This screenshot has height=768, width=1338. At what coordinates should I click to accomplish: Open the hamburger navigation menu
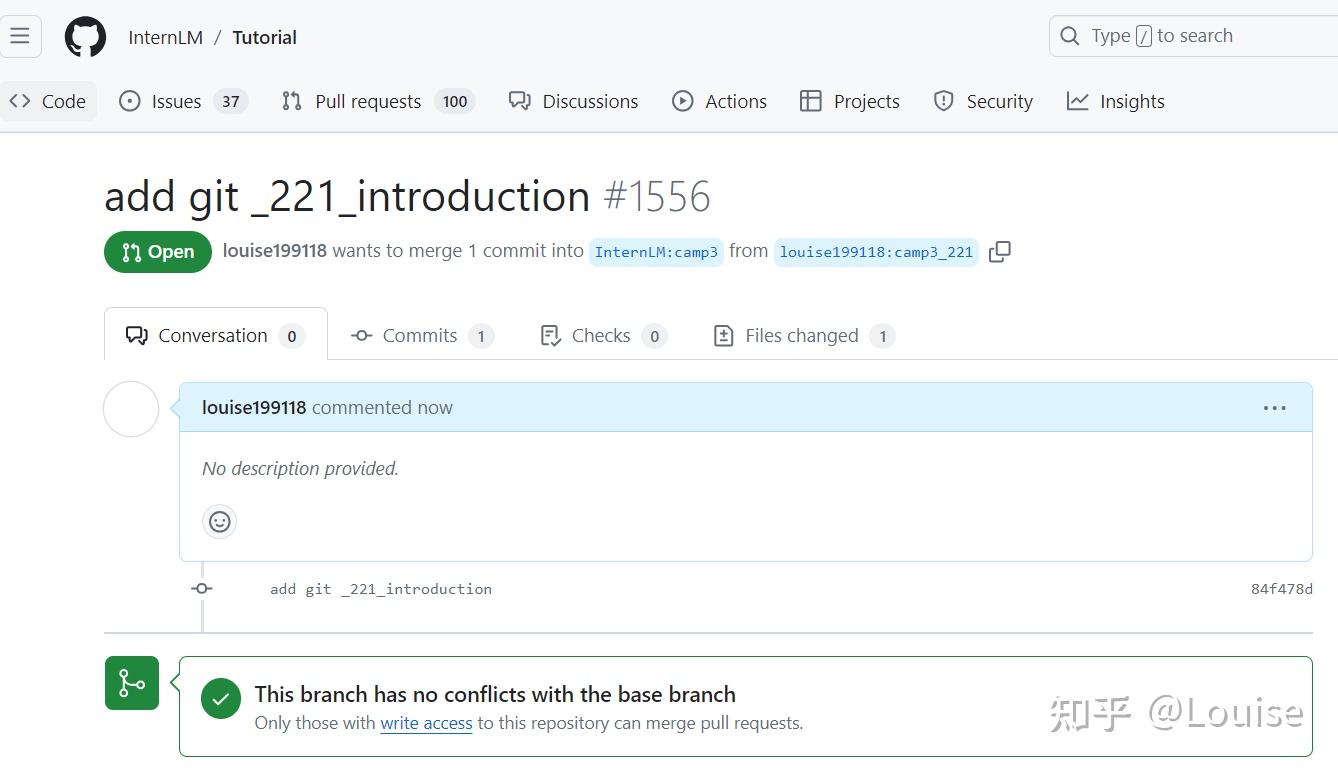[20, 37]
